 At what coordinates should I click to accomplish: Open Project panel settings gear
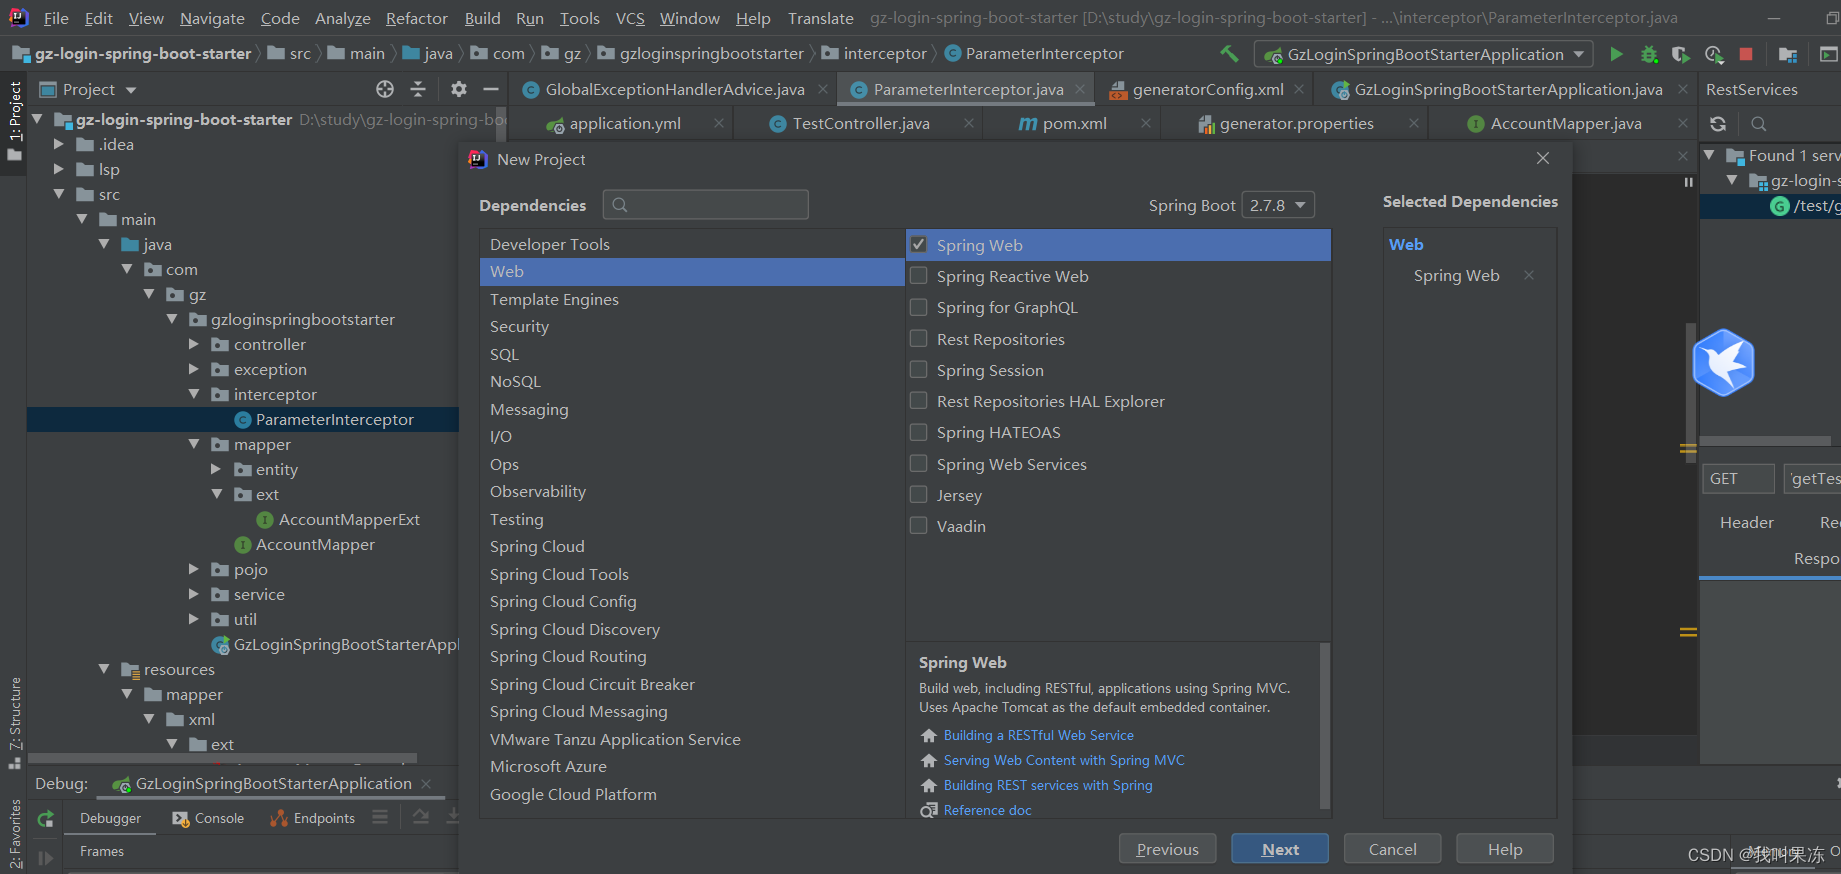(459, 89)
